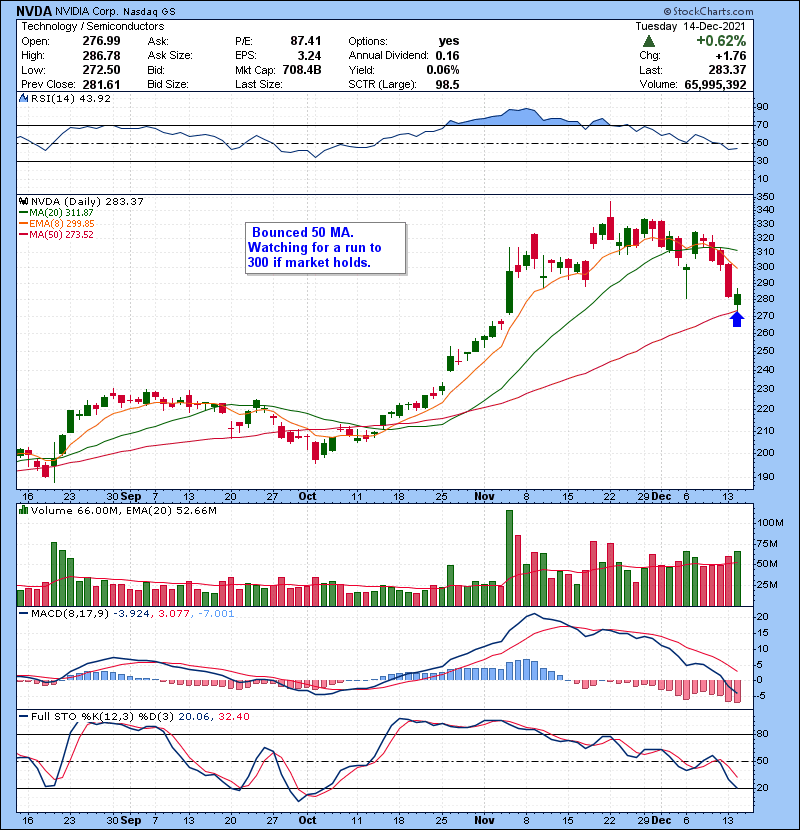The width and height of the screenshot is (800, 830).
Task: Click the MACD signal value '3.077'
Action: (174, 614)
